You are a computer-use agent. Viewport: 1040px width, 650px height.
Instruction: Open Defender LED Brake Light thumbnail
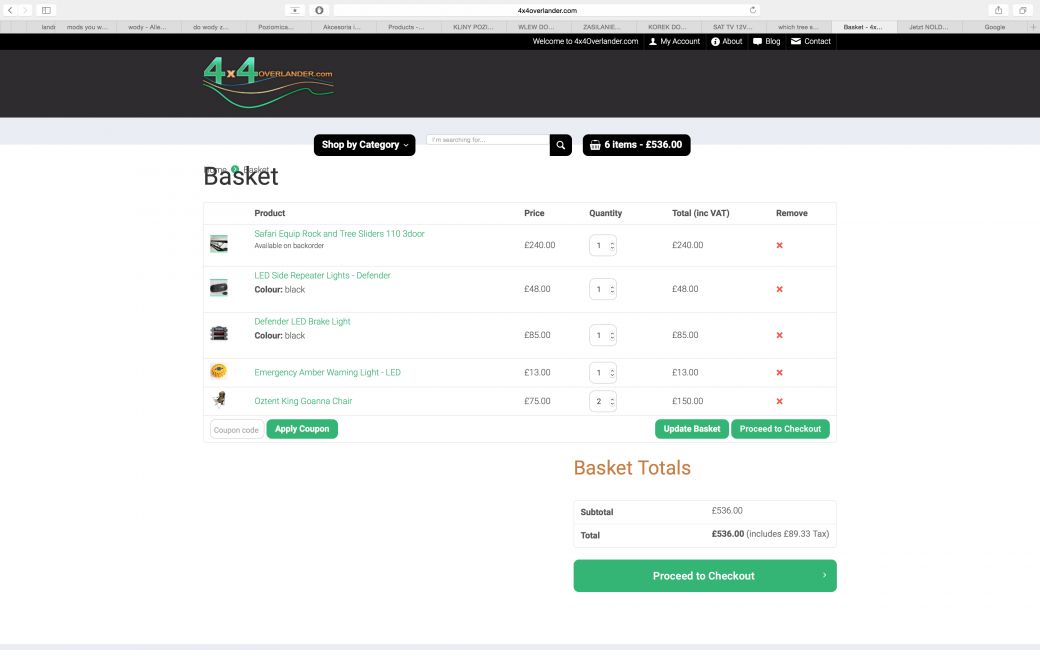tap(219, 333)
